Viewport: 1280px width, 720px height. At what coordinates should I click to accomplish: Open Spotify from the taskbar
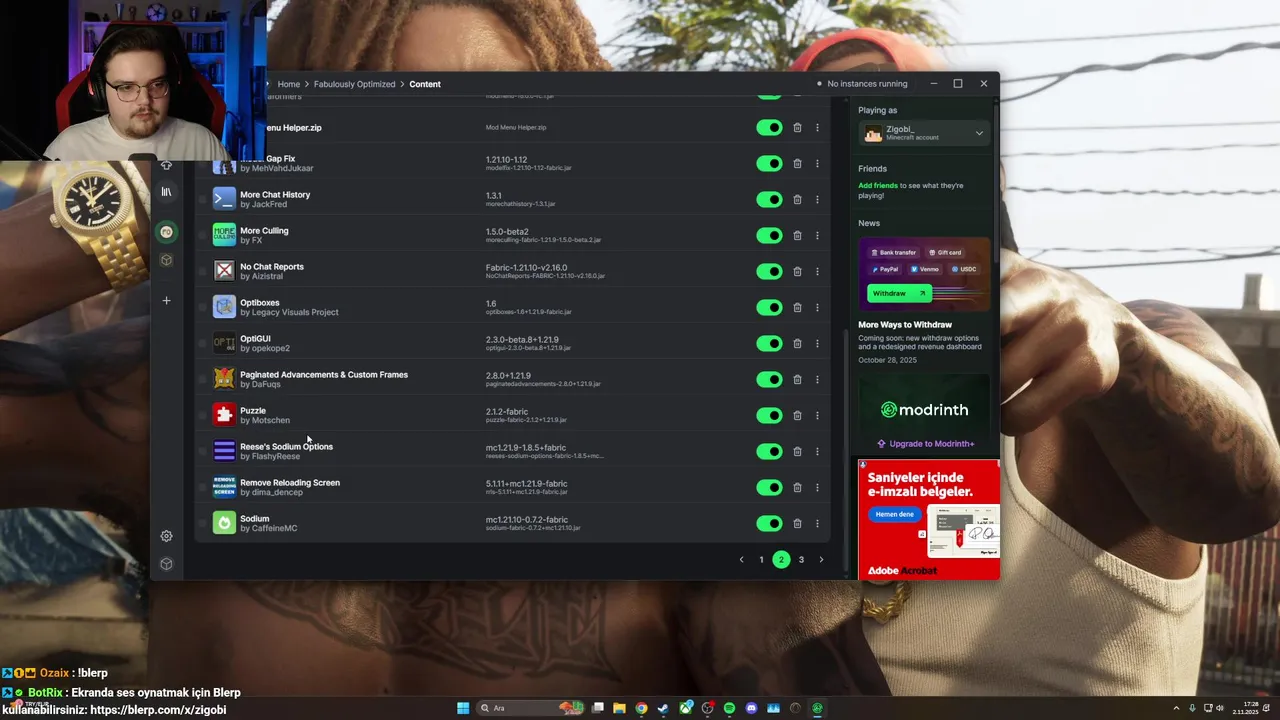(x=729, y=708)
